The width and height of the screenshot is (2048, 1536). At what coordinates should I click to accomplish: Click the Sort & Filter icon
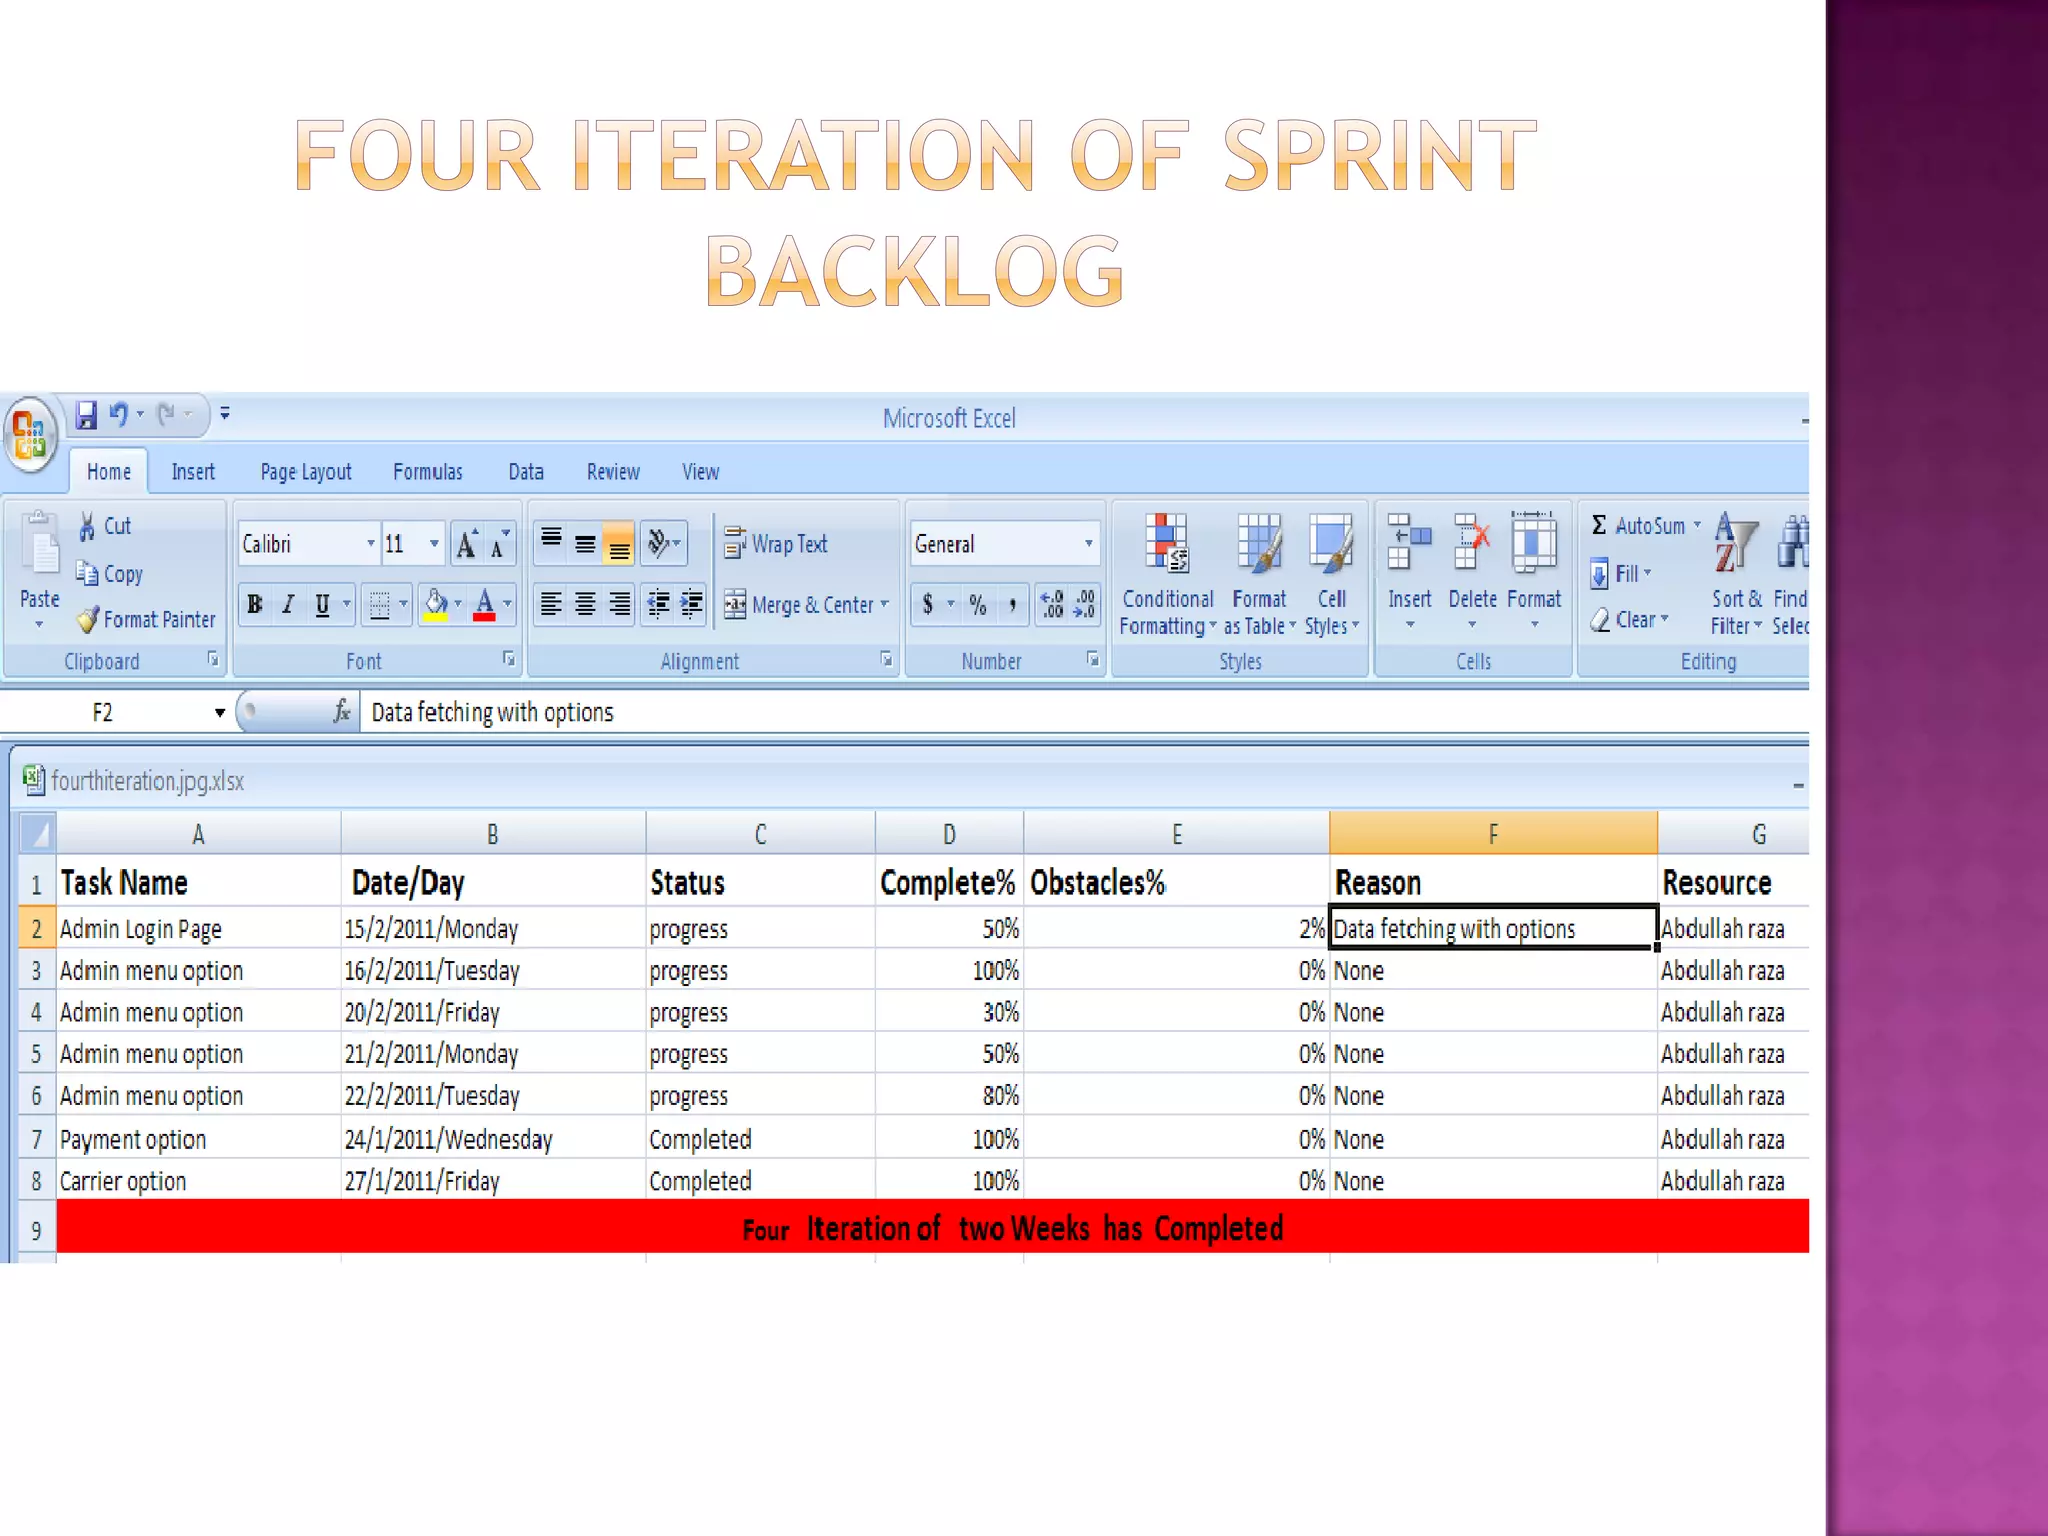click(1735, 543)
